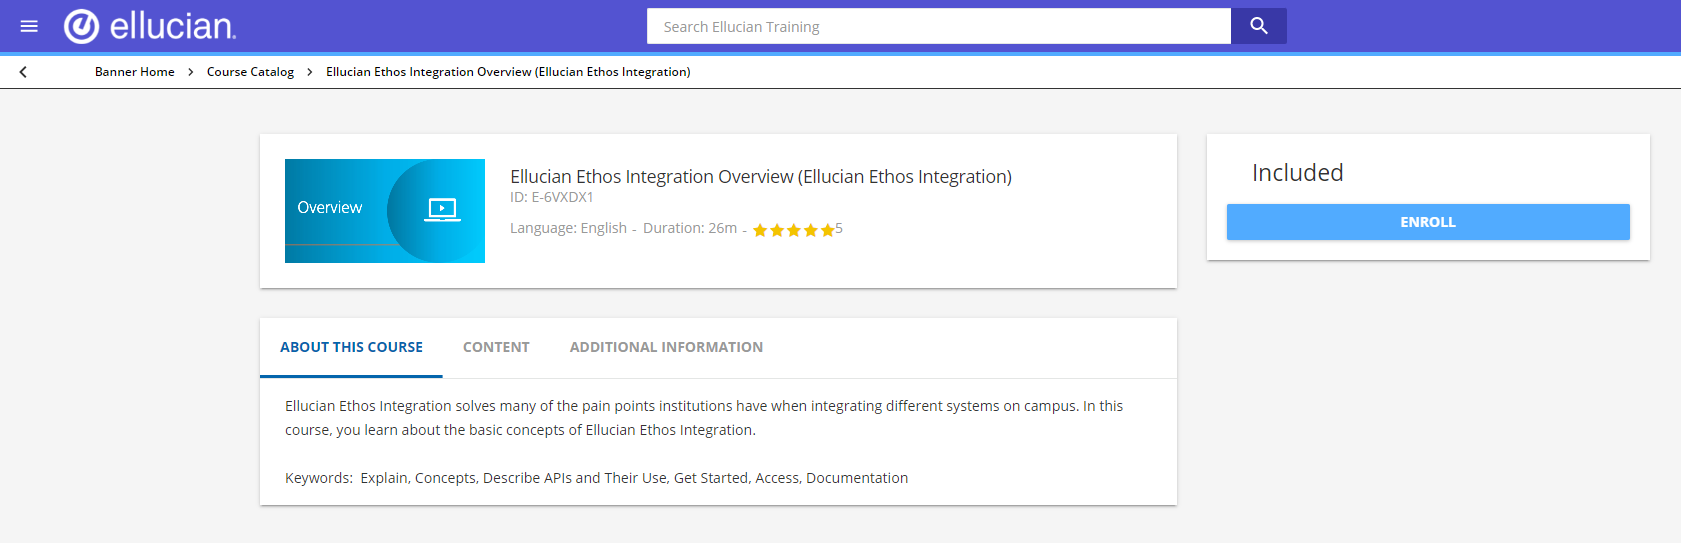Switch to the Content tab
The image size is (1681, 543).
(496, 347)
